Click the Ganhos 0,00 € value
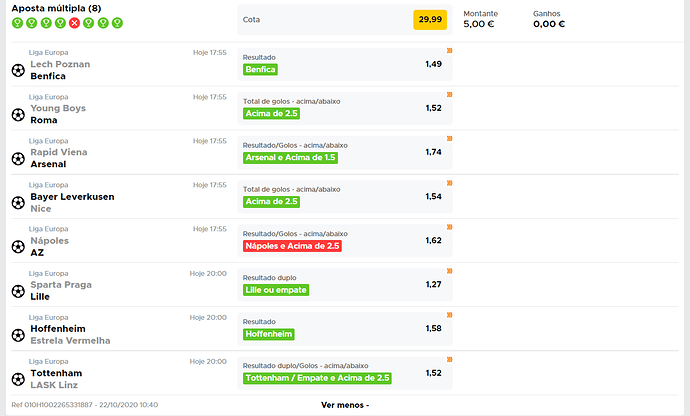Viewport: 690px width, 416px height. [549, 24]
